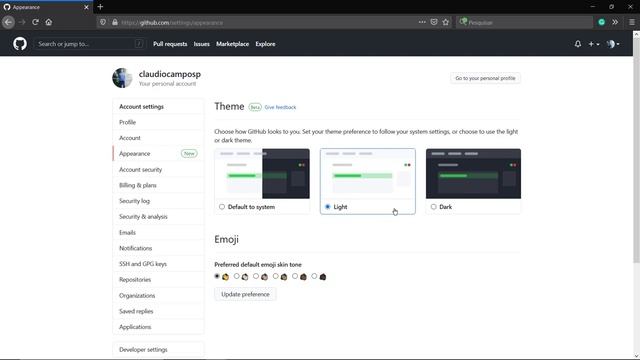Open Account security settings
This screenshot has height=360, width=640.
(x=158, y=169)
